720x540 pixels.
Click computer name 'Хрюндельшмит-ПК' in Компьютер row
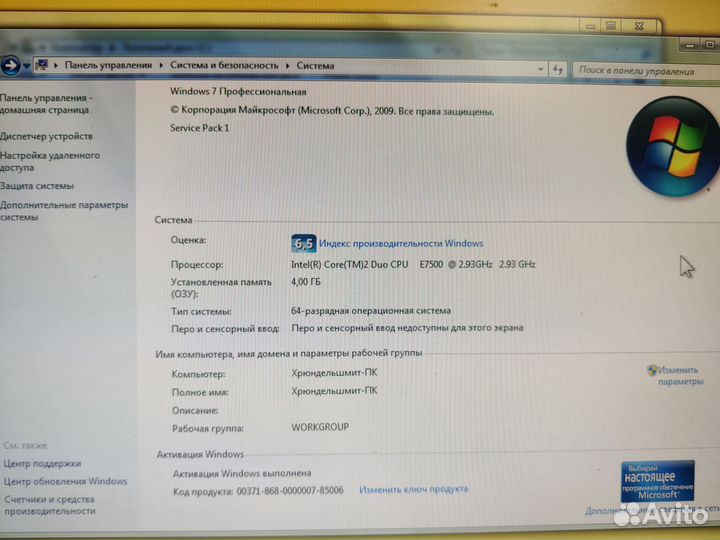tap(334, 372)
